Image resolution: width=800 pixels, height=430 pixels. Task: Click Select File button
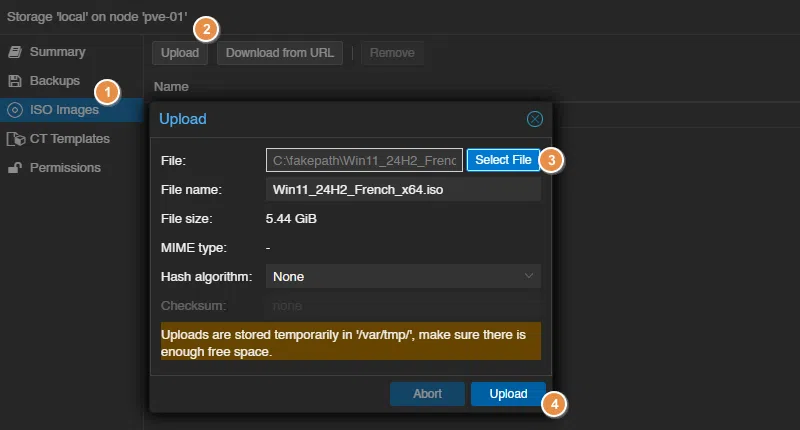[503, 160]
